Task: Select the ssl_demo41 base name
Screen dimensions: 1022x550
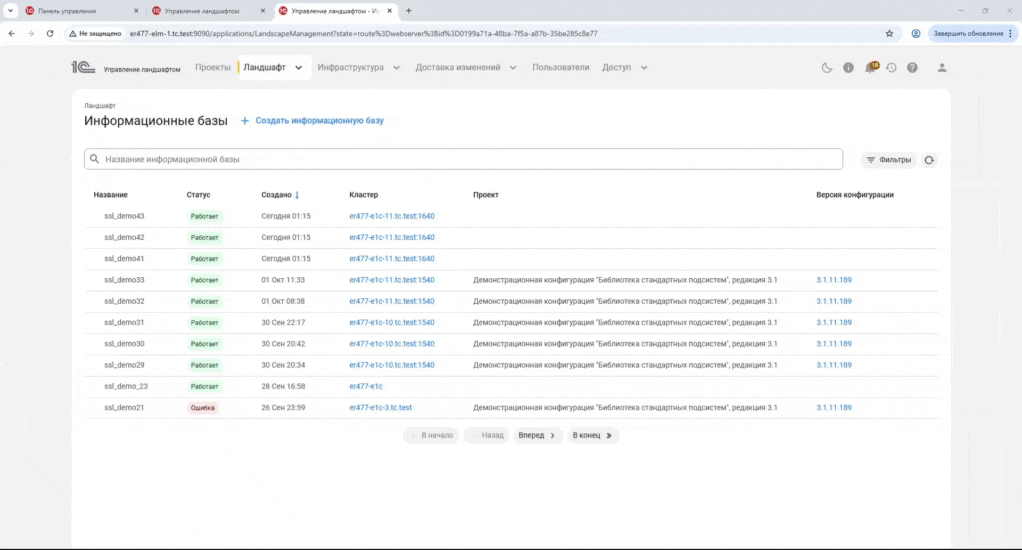Action: (x=124, y=259)
